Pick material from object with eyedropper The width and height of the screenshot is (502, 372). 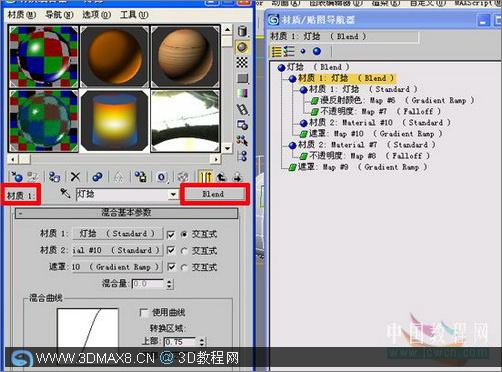[65, 193]
